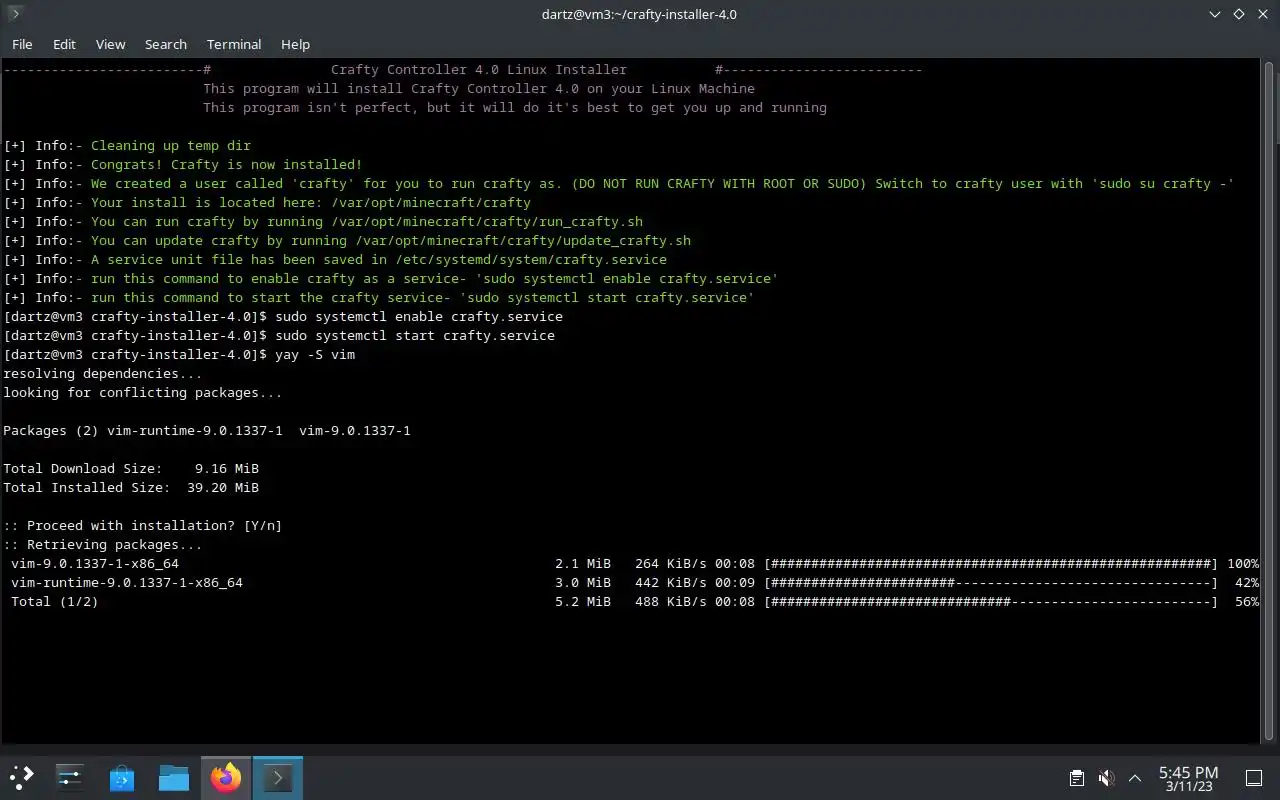This screenshot has height=800, width=1280.
Task: Click the muted volume tray icon
Action: point(1106,778)
